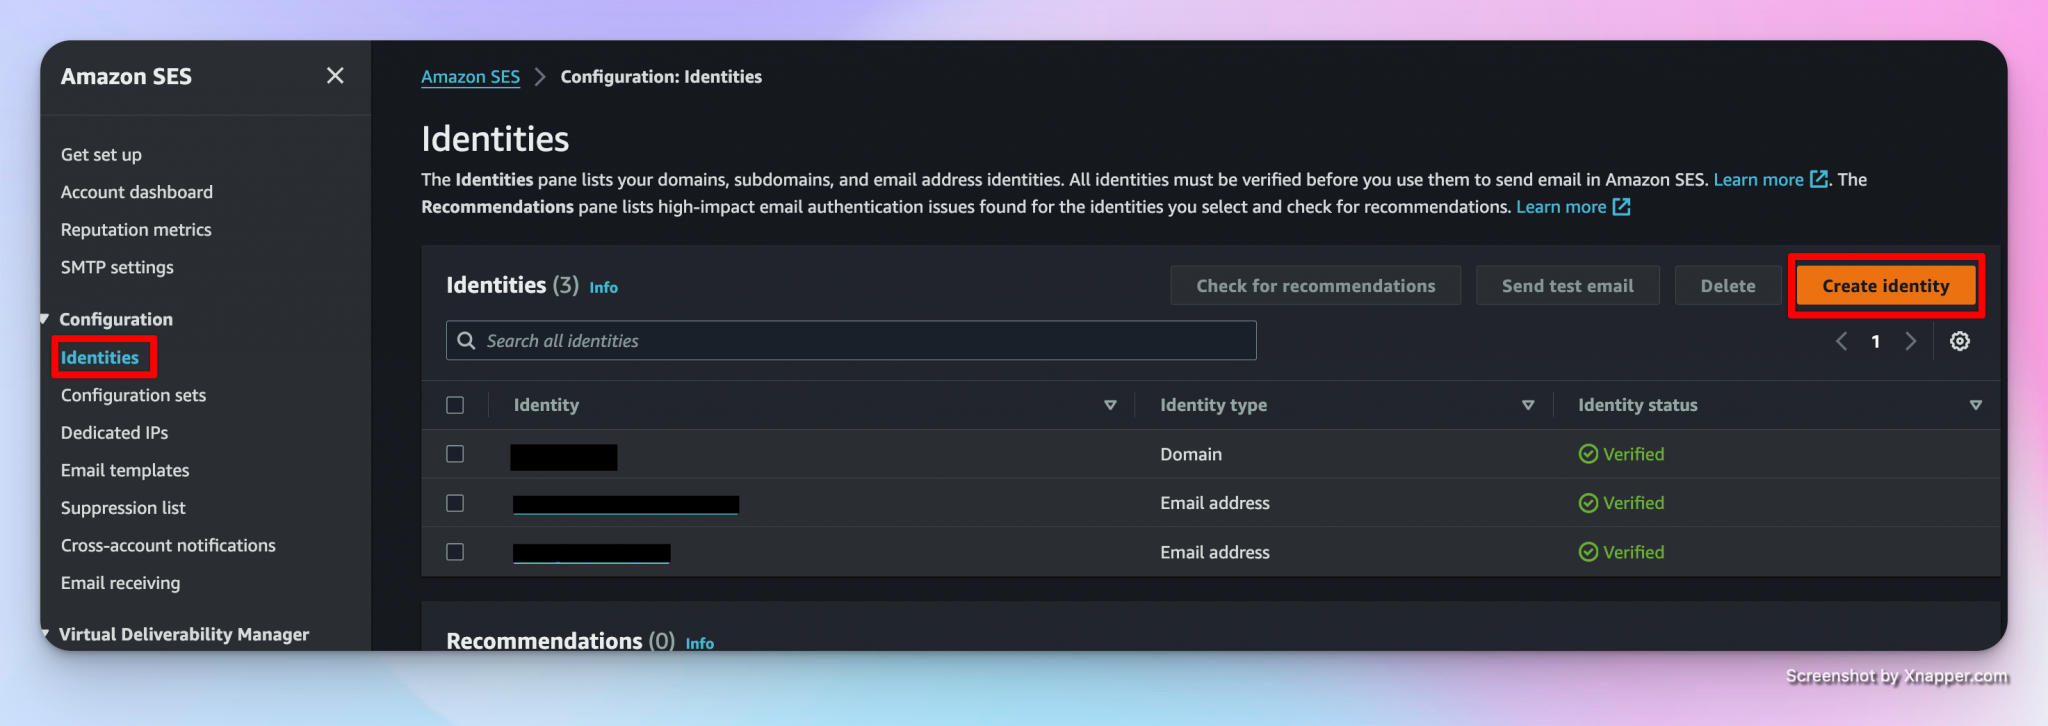
Task: Open table preferences gear icon
Action: [1959, 341]
